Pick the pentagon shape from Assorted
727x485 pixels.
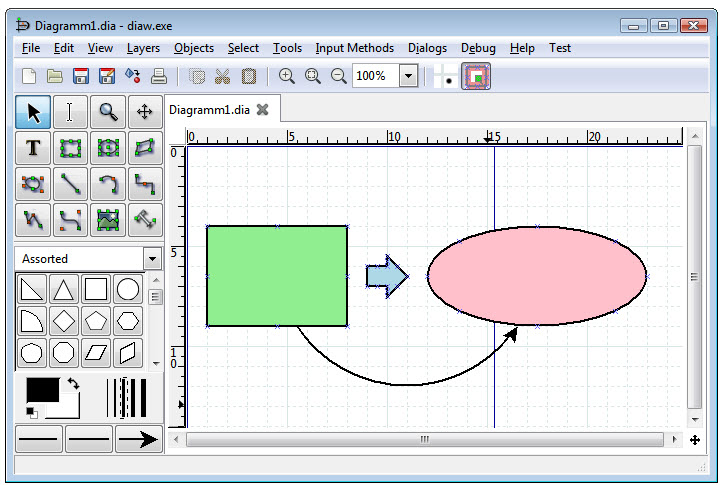pyautogui.click(x=96, y=321)
